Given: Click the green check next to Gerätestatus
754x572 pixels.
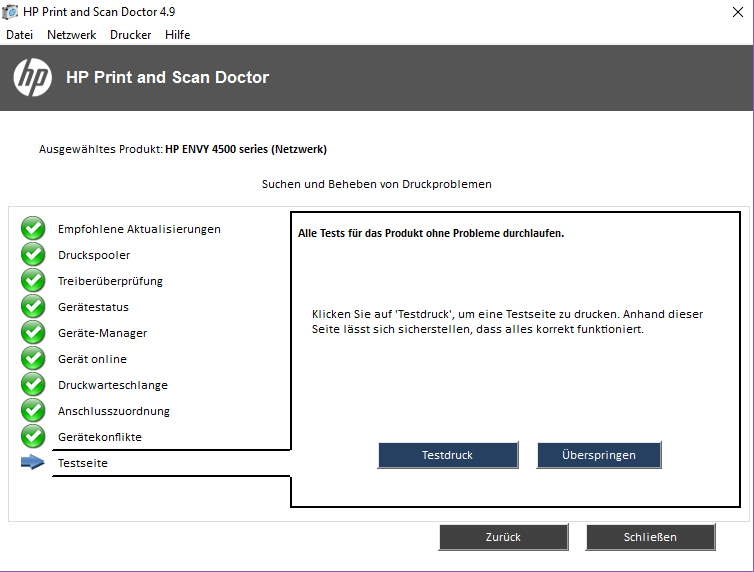Looking at the screenshot, I should coord(33,306).
